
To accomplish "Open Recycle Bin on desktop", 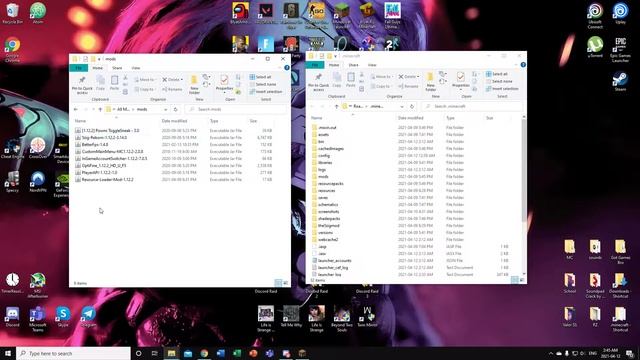I will [x=13, y=13].
